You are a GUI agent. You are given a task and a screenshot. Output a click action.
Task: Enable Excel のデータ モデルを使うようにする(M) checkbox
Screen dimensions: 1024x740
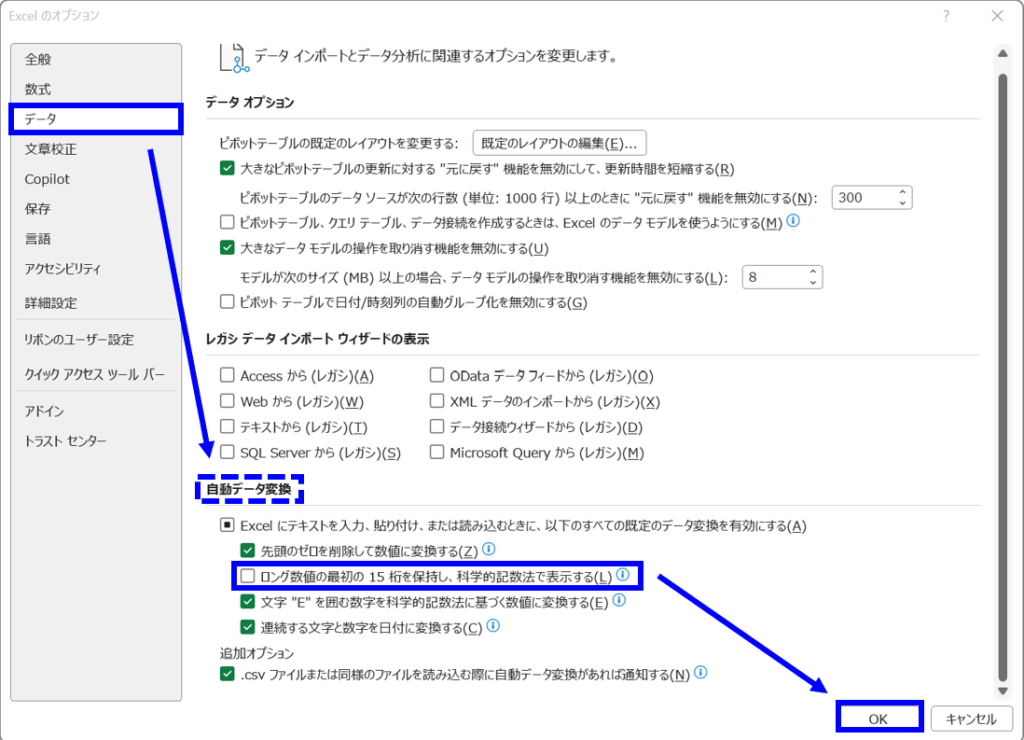pos(227,222)
